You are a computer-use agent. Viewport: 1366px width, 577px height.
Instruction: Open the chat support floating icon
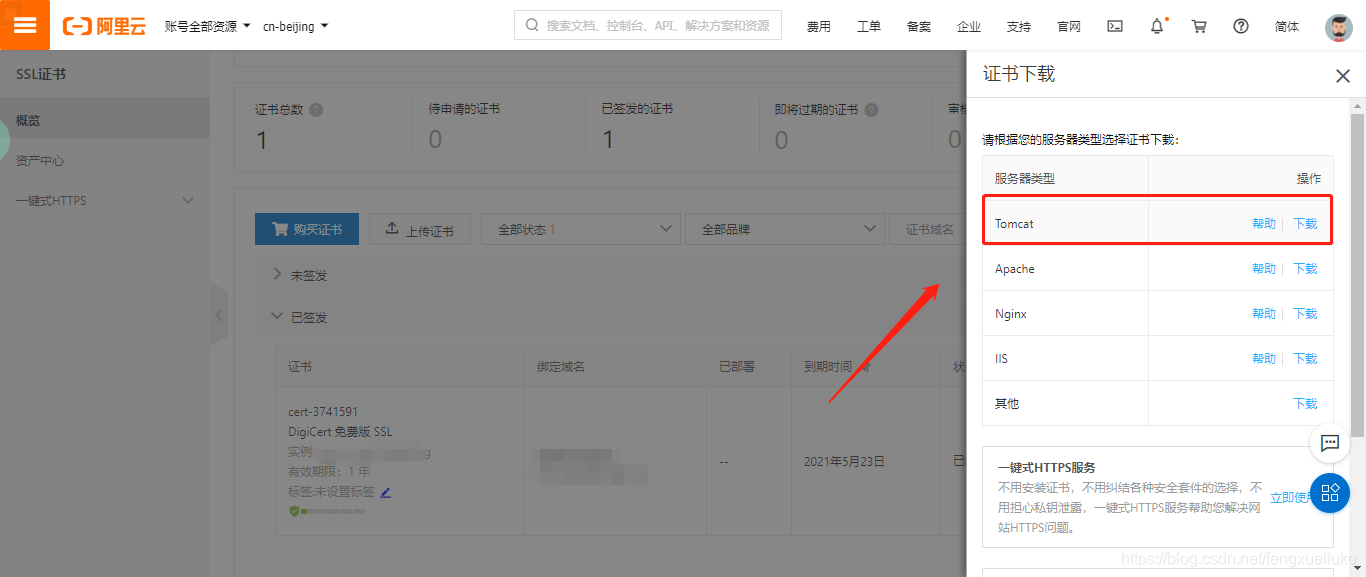(x=1330, y=443)
